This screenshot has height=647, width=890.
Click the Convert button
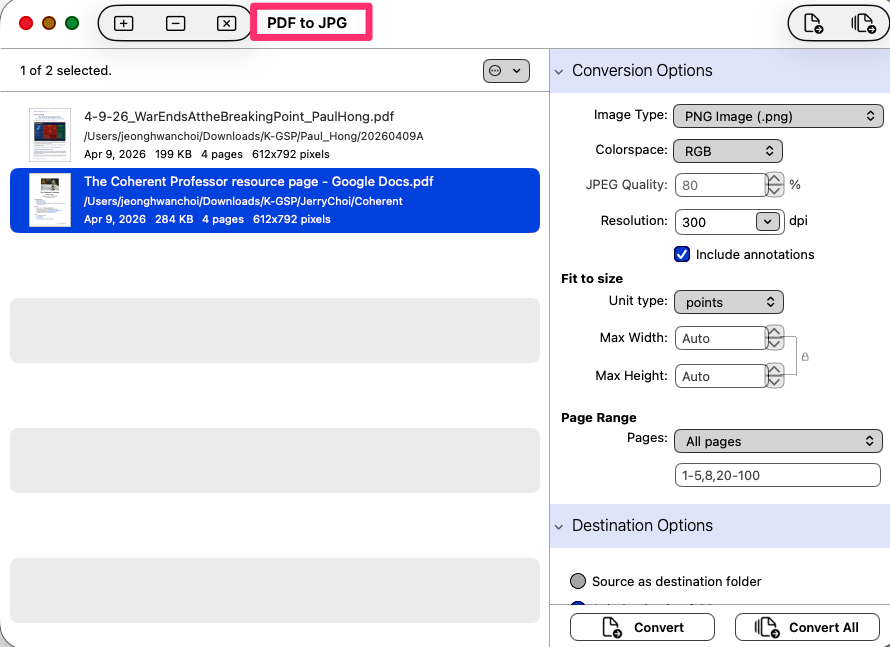642,627
